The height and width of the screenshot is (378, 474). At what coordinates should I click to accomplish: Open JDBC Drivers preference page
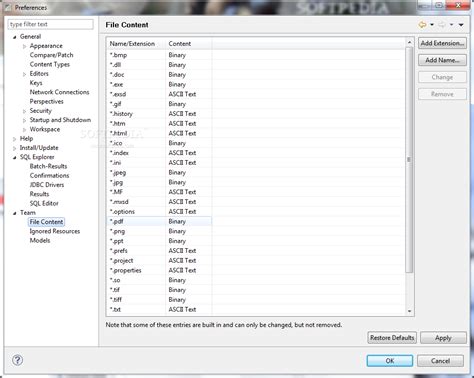coord(47,185)
